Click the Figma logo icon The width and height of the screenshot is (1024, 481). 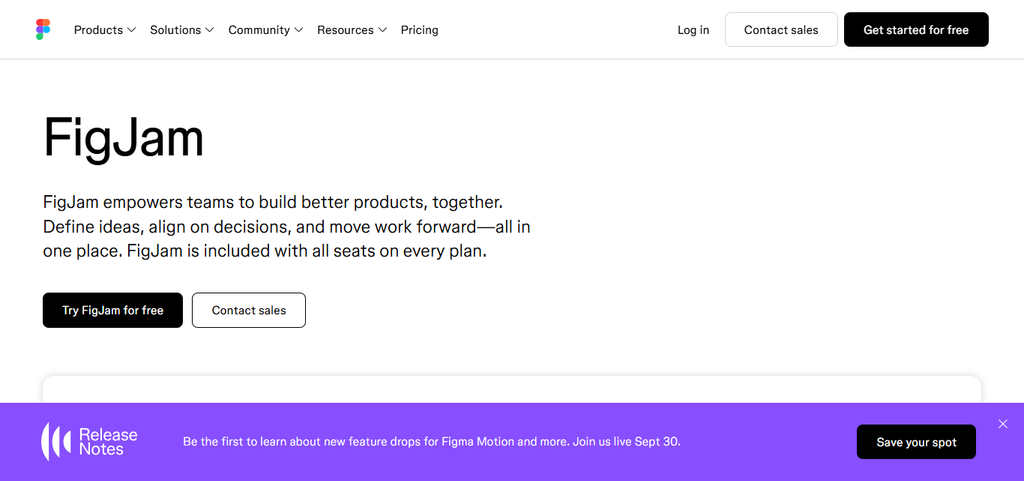(43, 29)
